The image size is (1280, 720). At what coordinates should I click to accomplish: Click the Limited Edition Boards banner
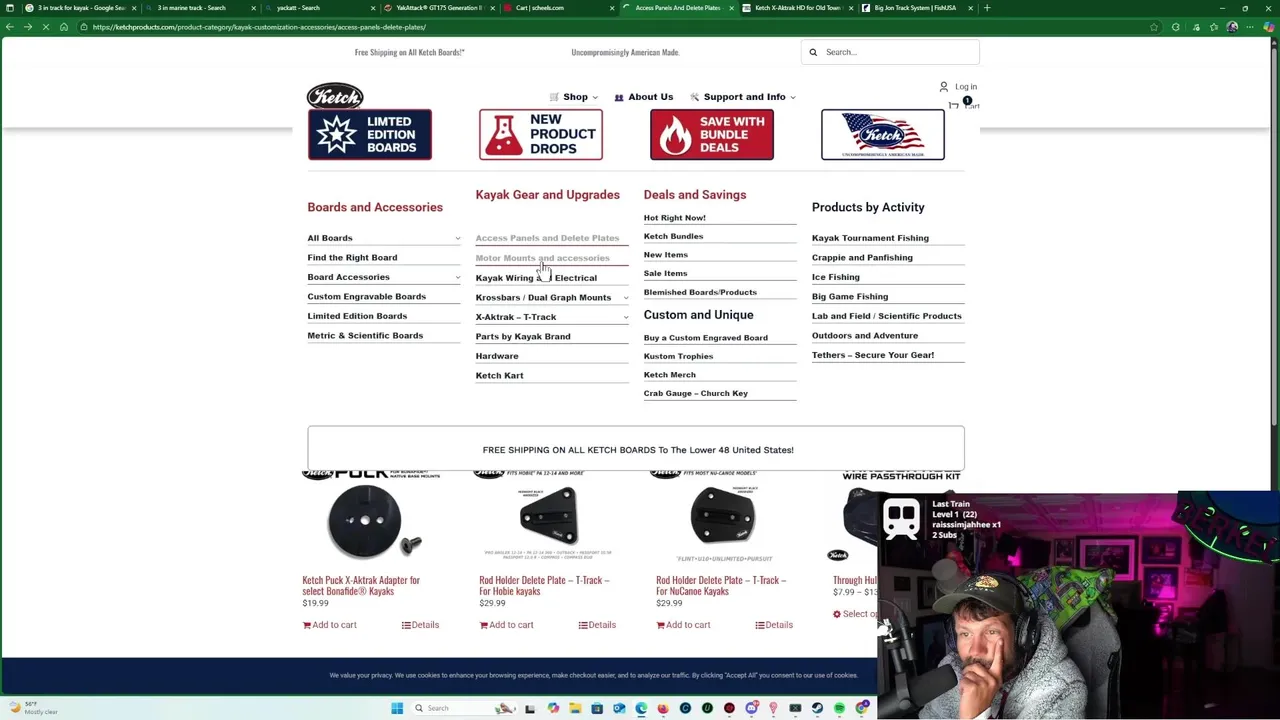[370, 134]
